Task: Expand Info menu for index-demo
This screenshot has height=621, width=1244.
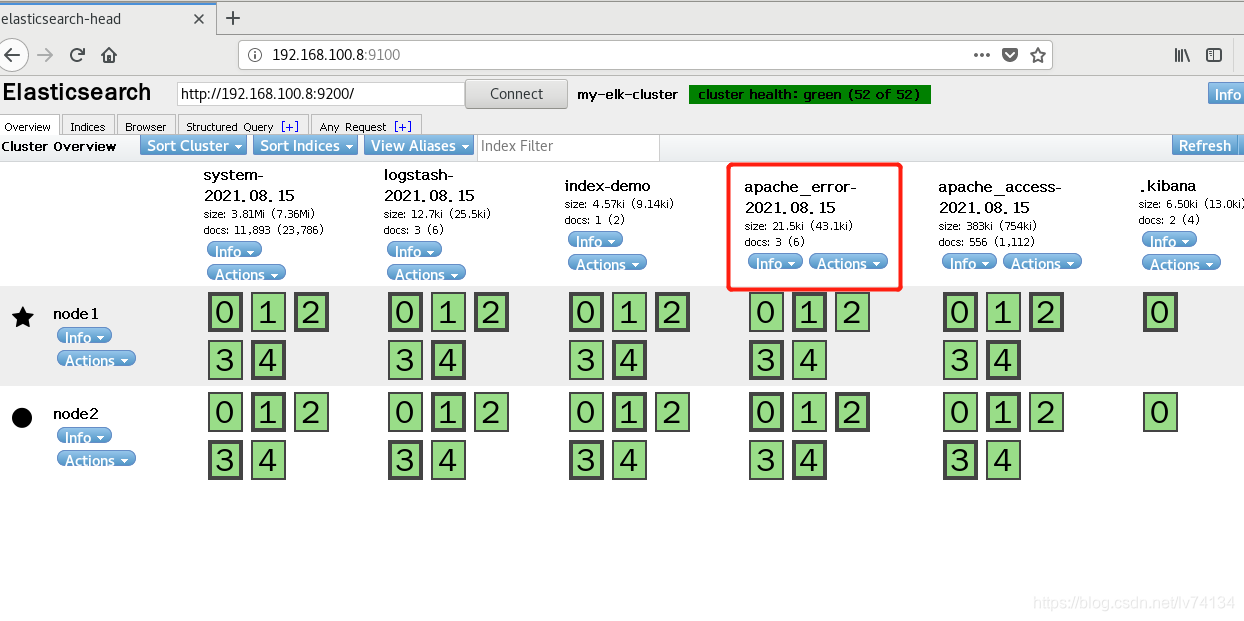Action: pyautogui.click(x=595, y=240)
